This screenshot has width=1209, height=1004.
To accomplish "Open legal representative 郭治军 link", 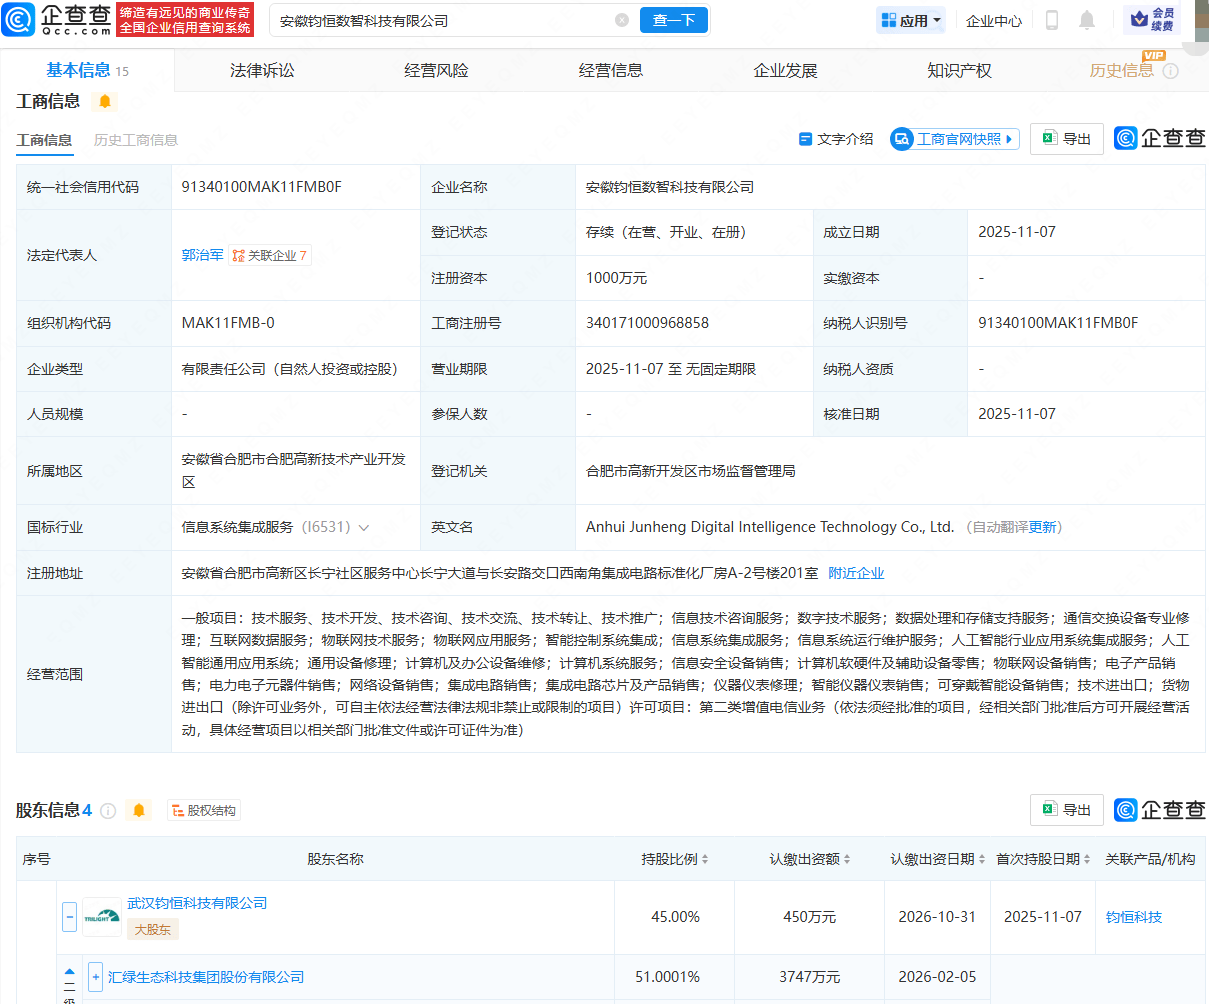I will pyautogui.click(x=202, y=255).
